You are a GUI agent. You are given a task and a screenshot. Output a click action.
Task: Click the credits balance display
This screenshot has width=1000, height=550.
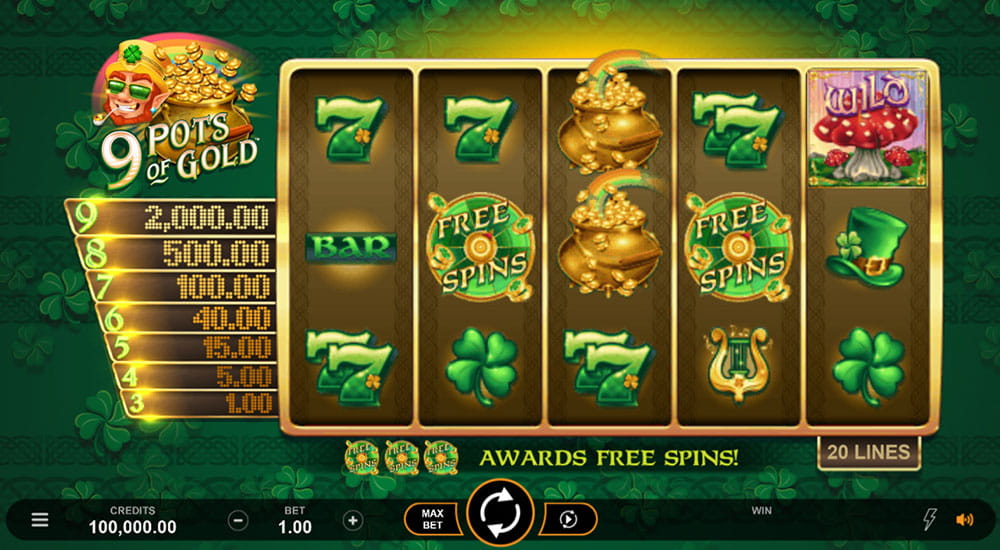[133, 521]
